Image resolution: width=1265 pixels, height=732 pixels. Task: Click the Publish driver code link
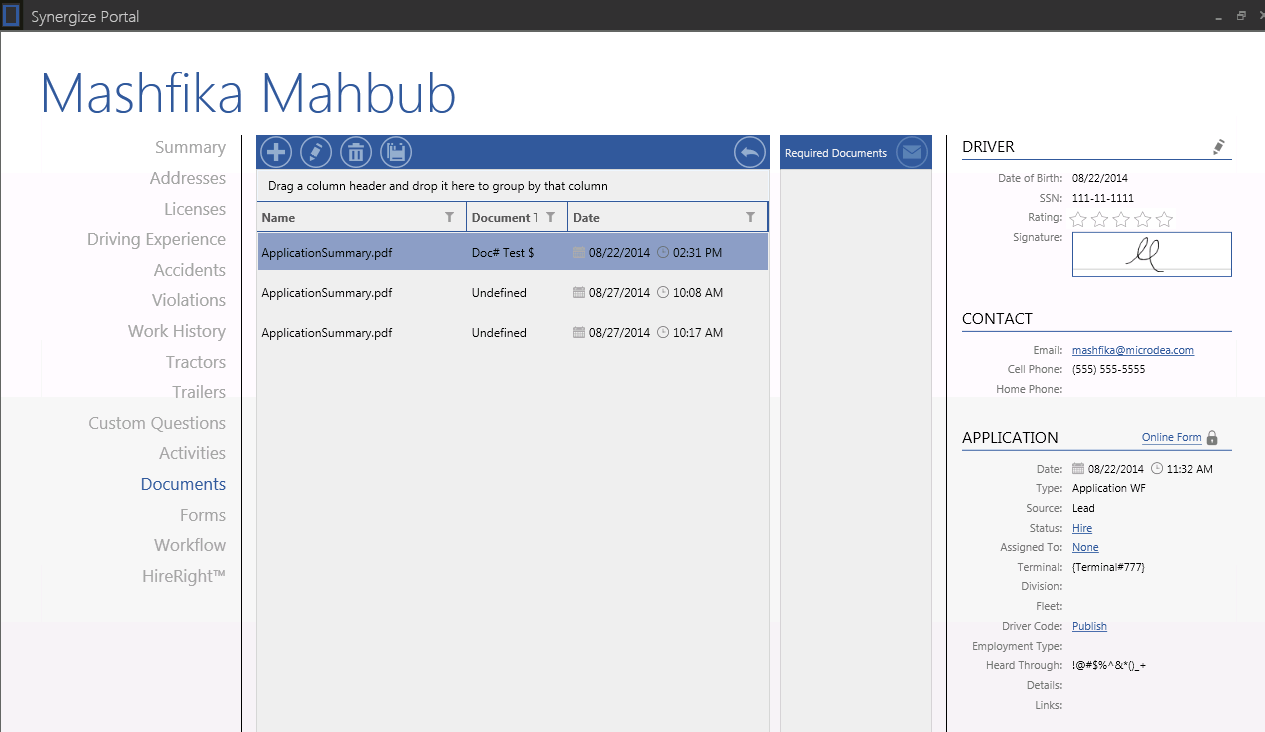coord(1089,626)
